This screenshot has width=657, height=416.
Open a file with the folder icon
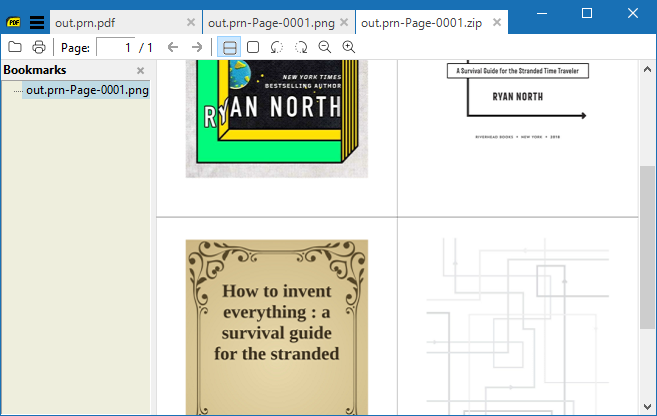click(x=15, y=47)
